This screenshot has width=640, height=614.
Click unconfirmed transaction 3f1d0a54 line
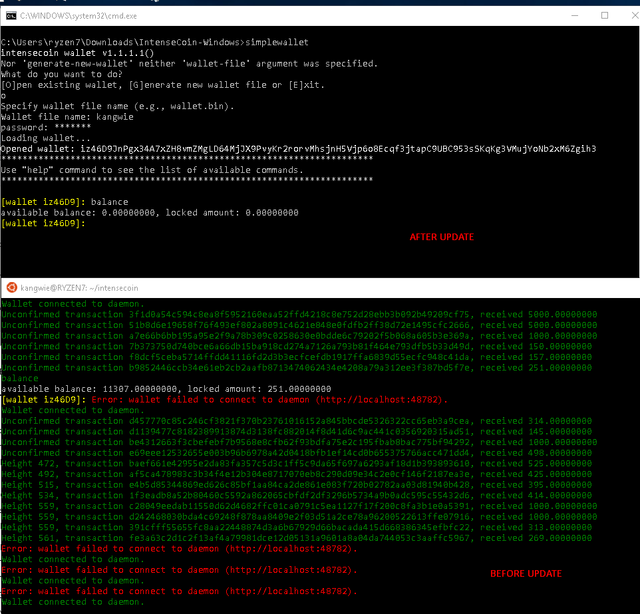click(x=299, y=314)
